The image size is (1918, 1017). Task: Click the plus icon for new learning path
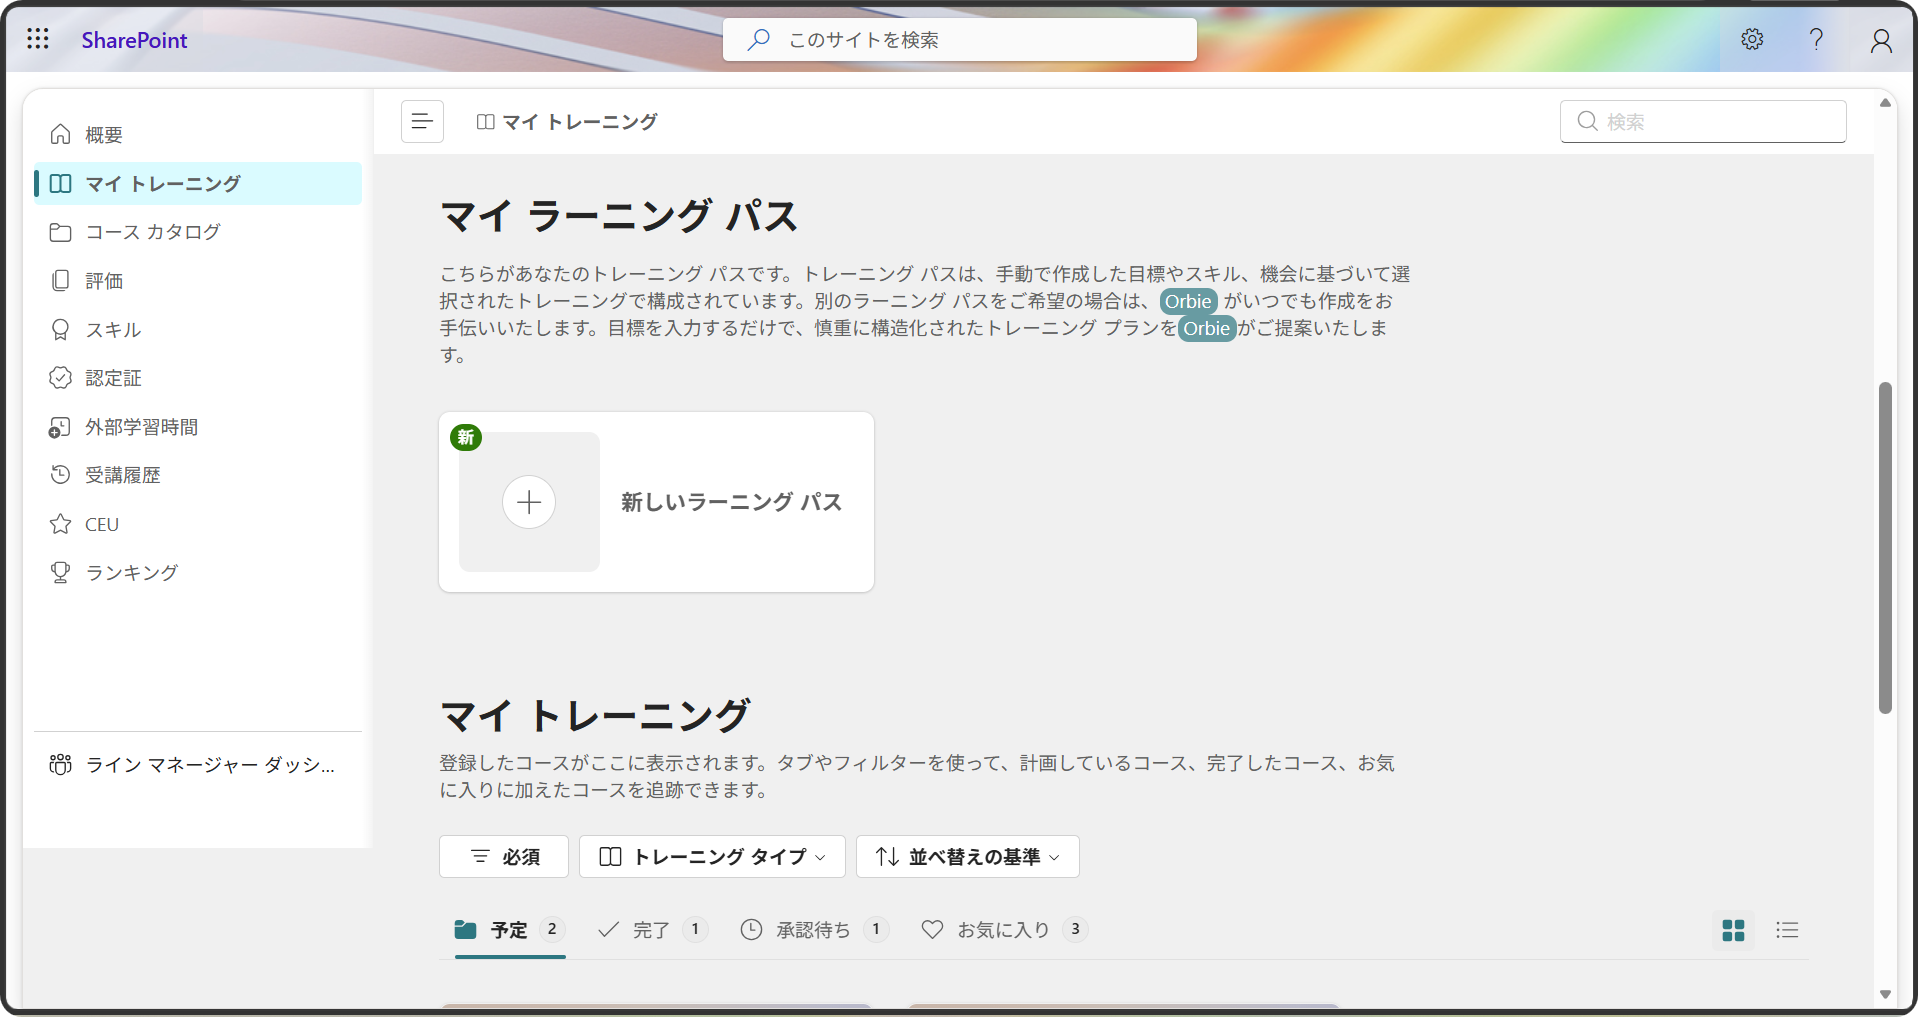pyautogui.click(x=529, y=502)
